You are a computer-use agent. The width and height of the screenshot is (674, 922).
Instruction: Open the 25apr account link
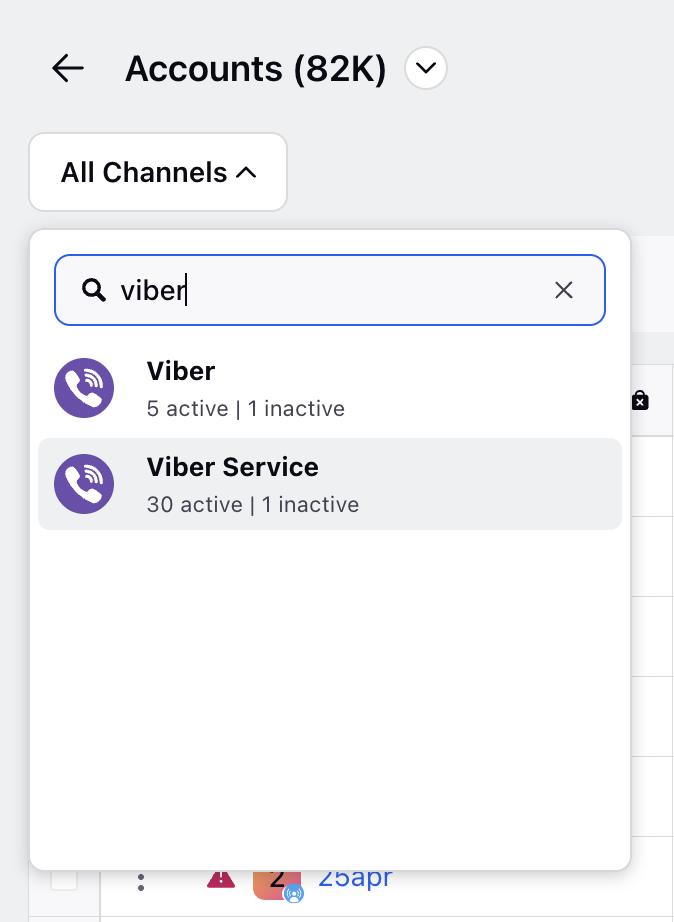(x=355, y=878)
